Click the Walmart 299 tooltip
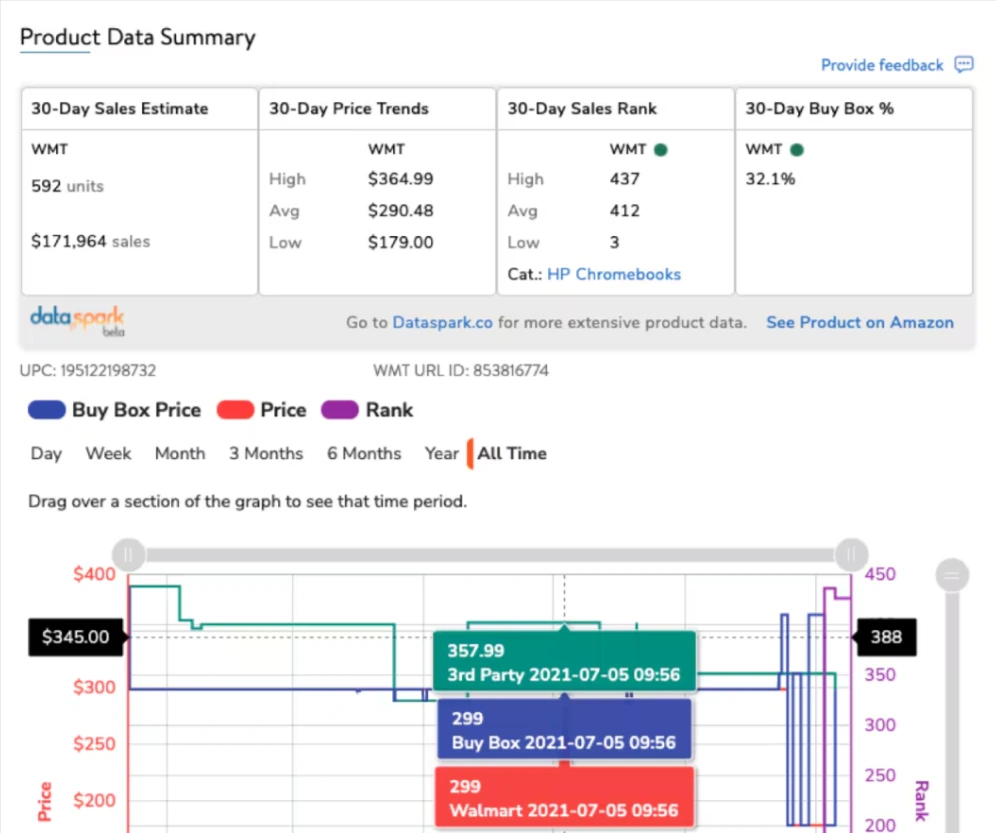The width and height of the screenshot is (996, 833). (564, 797)
